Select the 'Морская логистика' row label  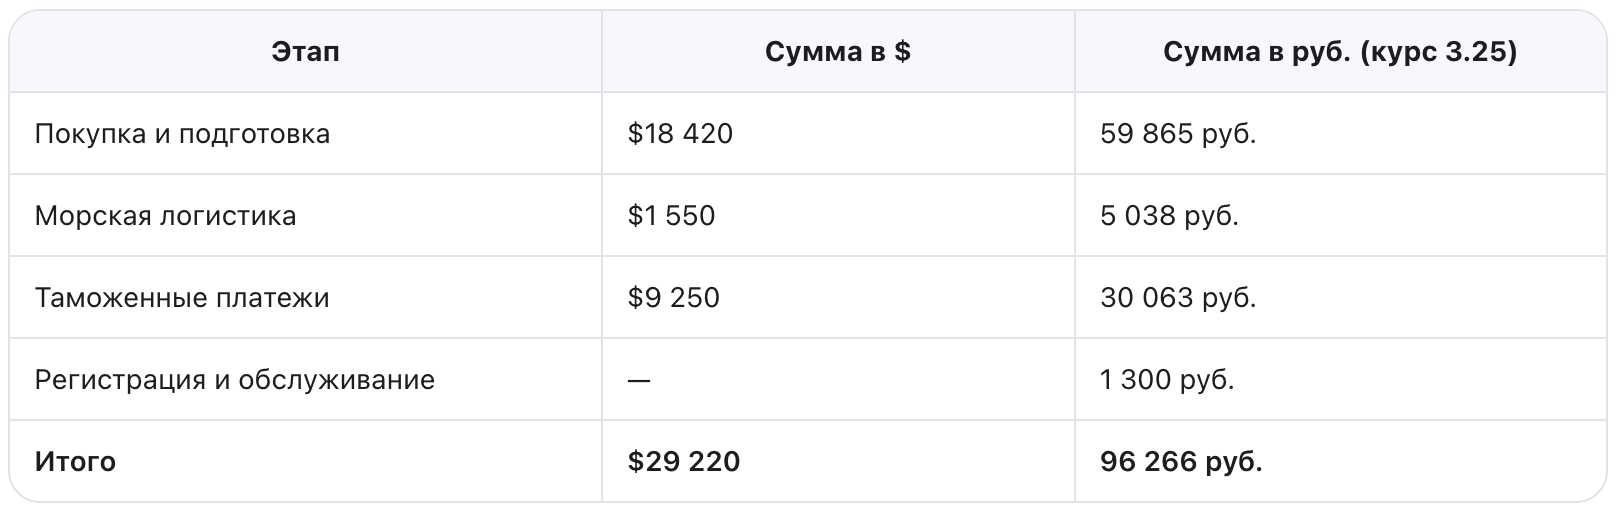[x=165, y=216]
